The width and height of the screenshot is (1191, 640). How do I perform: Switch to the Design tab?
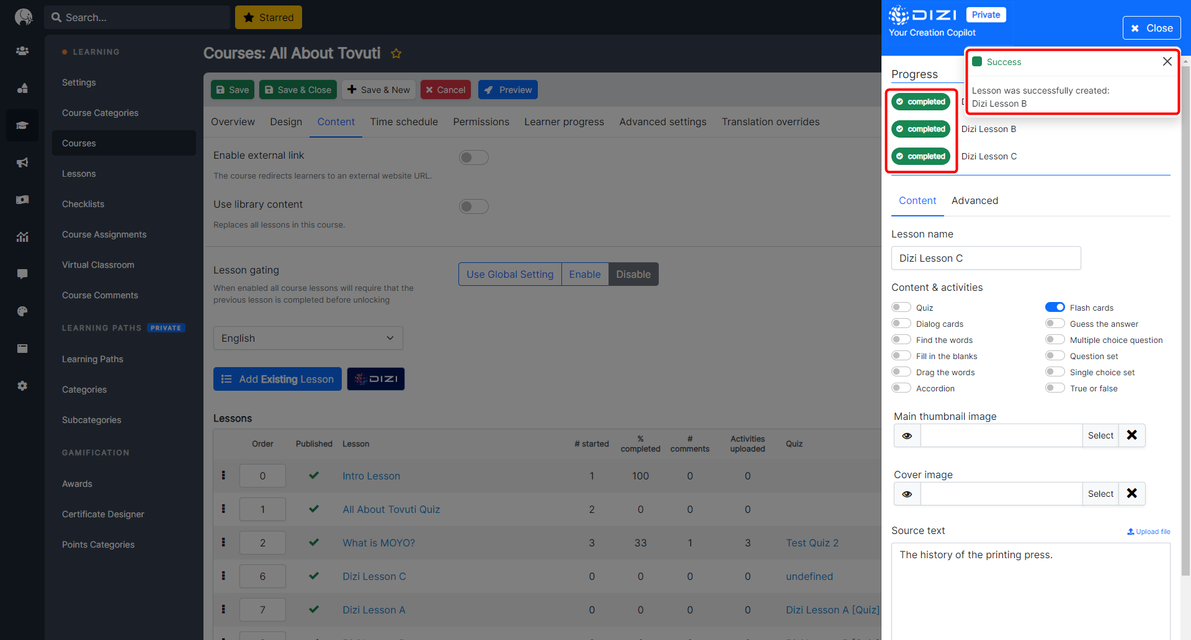click(286, 121)
